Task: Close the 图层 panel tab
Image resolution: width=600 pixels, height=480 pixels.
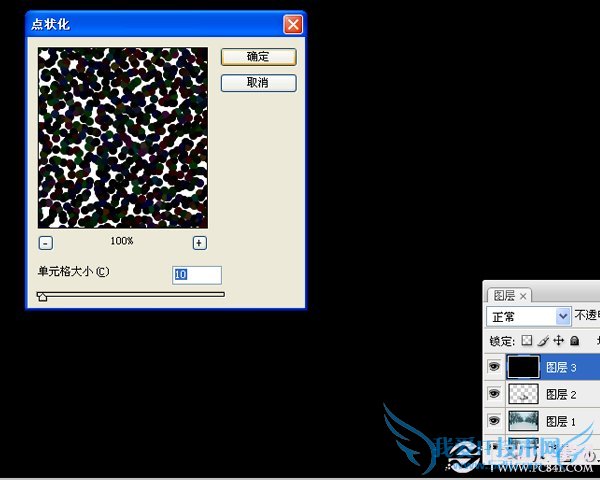Action: click(x=523, y=296)
